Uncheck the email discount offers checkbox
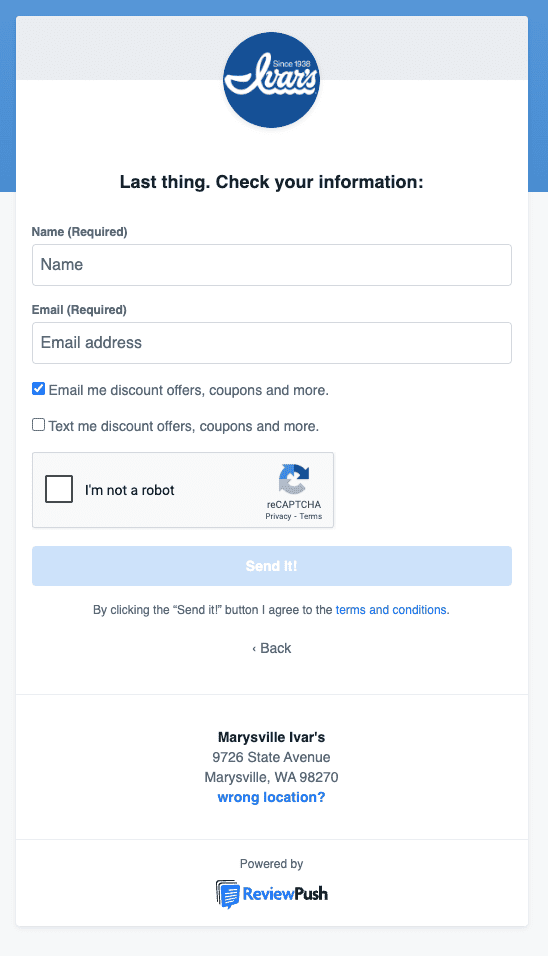Viewport: 548px width, 956px height. [x=38, y=389]
